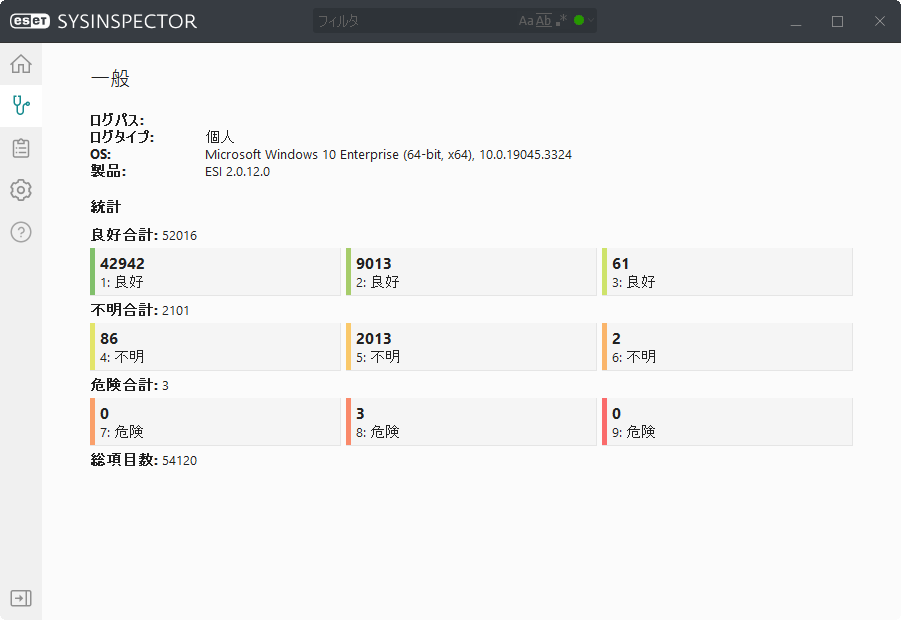The height and width of the screenshot is (620, 901).
Task: Open the help question mark icon
Action: tap(21, 232)
